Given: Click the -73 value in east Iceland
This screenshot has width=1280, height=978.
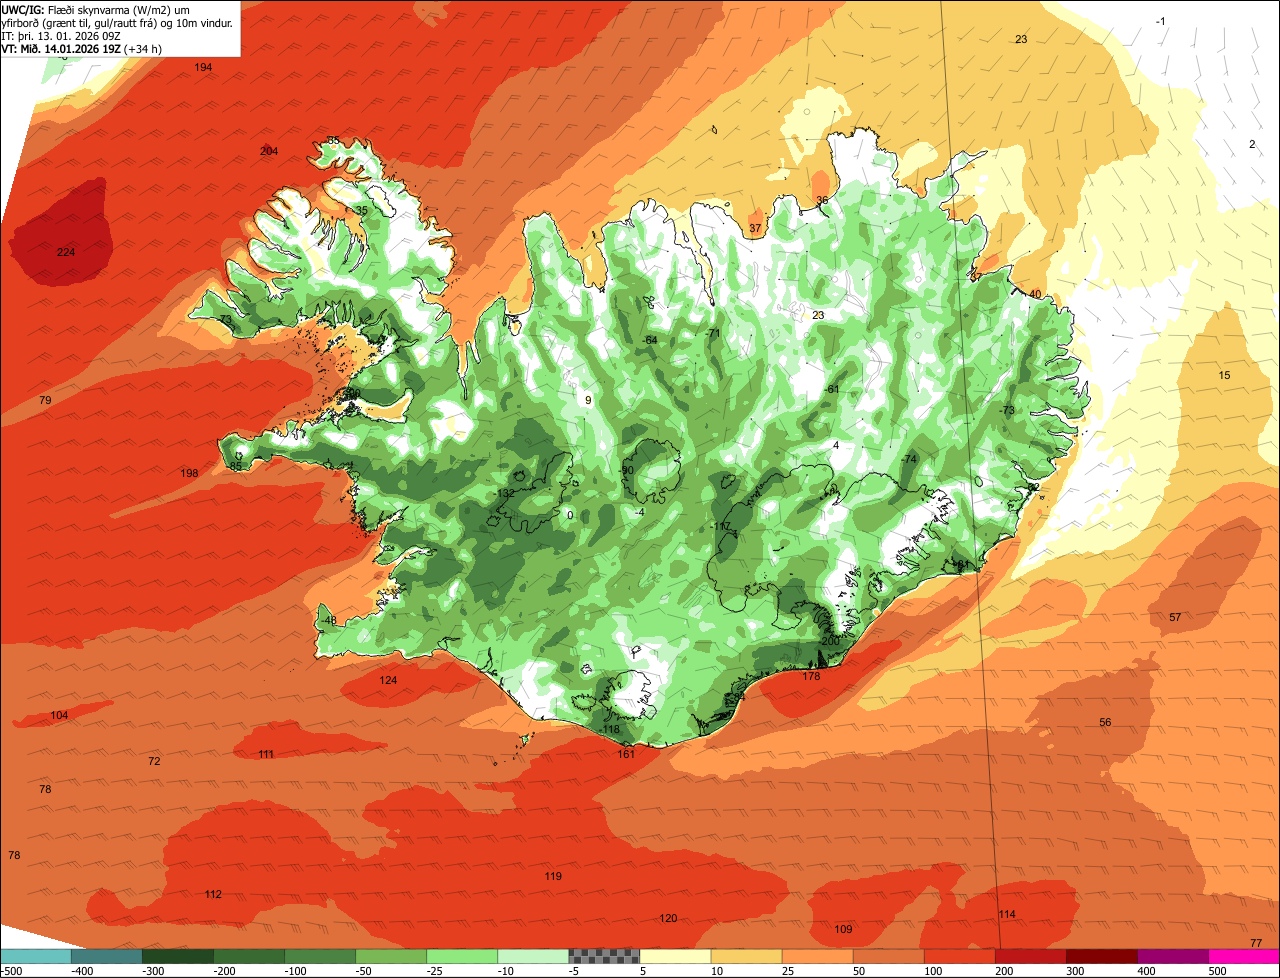Looking at the screenshot, I should [1006, 410].
